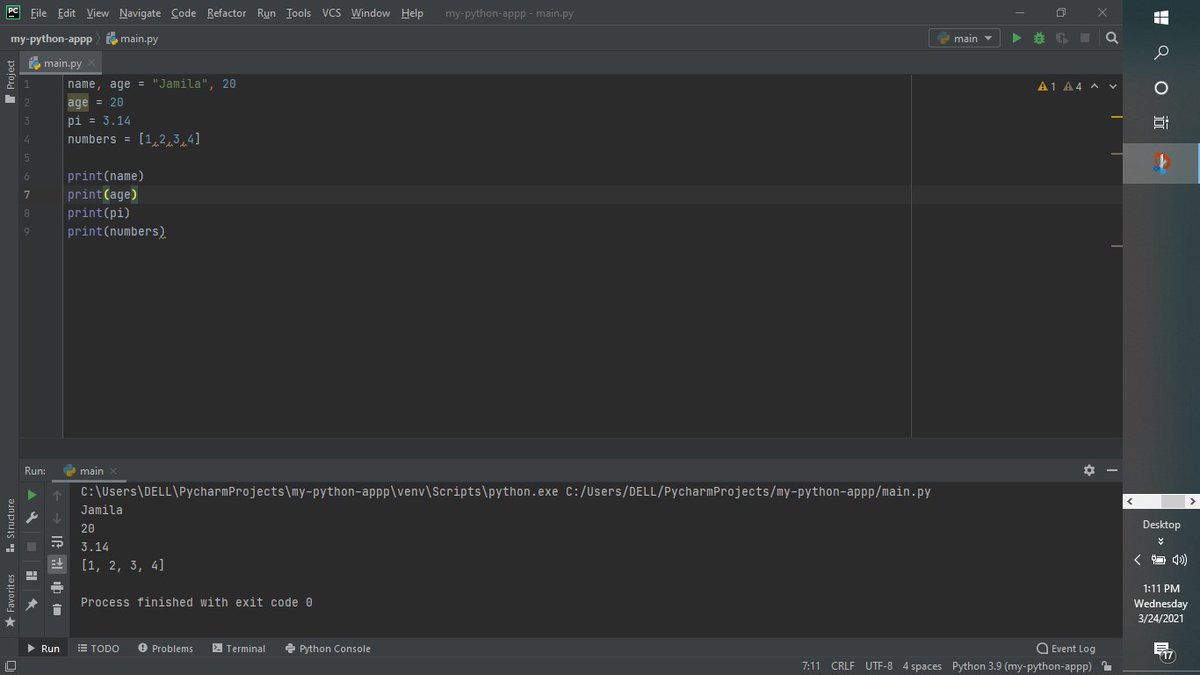Click the stop button in Run panel
Screen dimensions: 1200x675
pos(31,546)
